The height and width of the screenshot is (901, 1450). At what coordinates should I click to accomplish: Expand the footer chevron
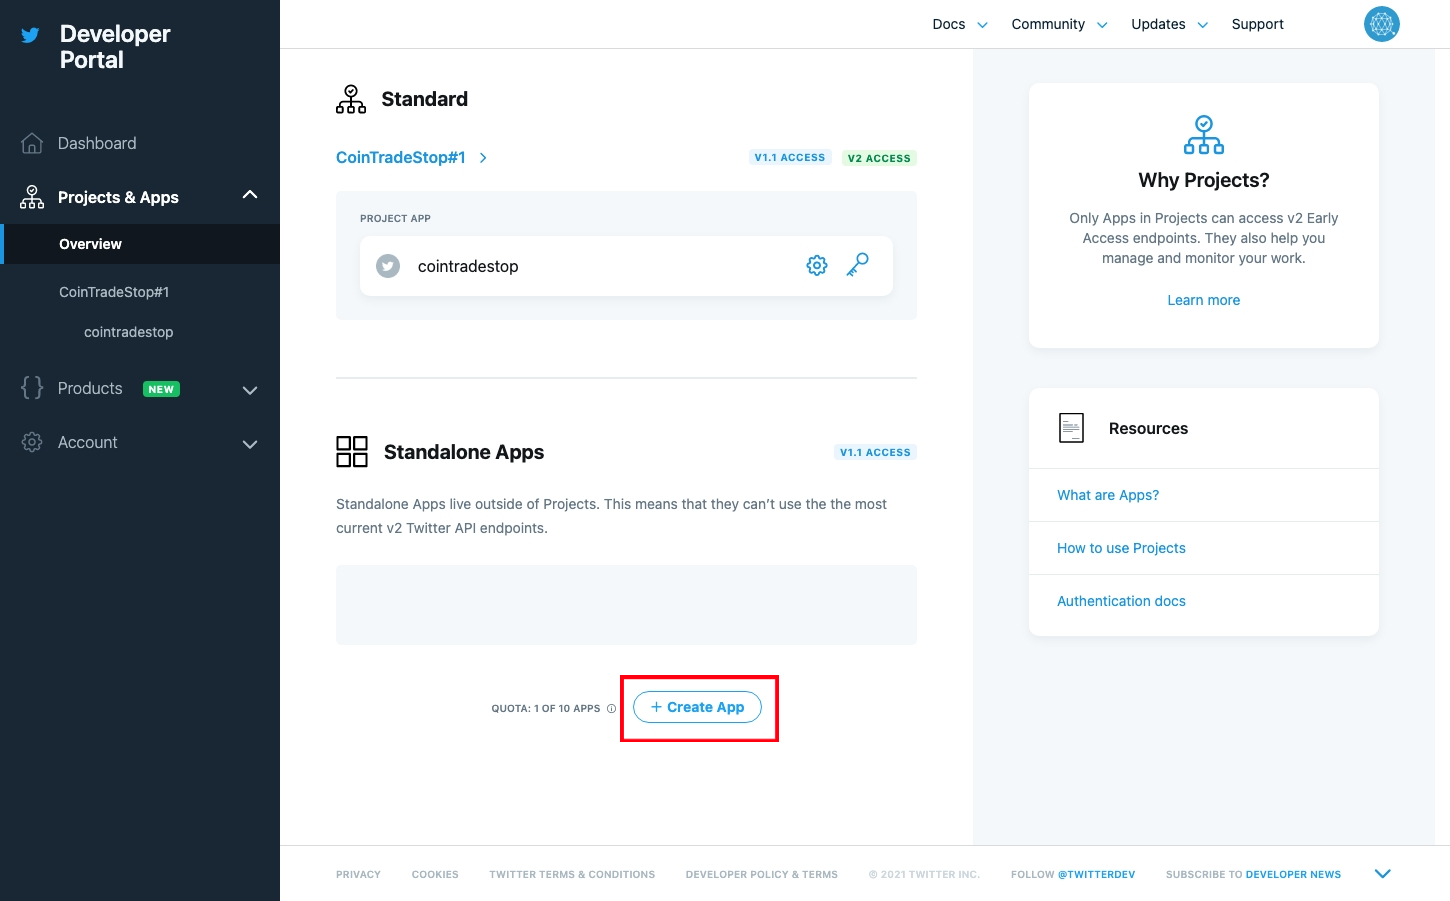tap(1383, 874)
